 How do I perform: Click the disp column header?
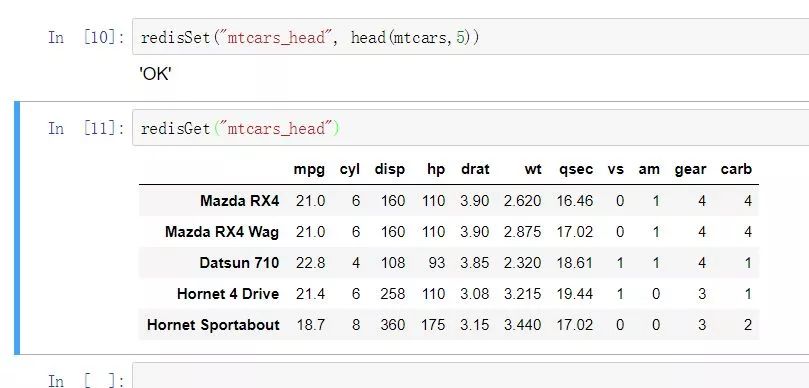tap(390, 169)
